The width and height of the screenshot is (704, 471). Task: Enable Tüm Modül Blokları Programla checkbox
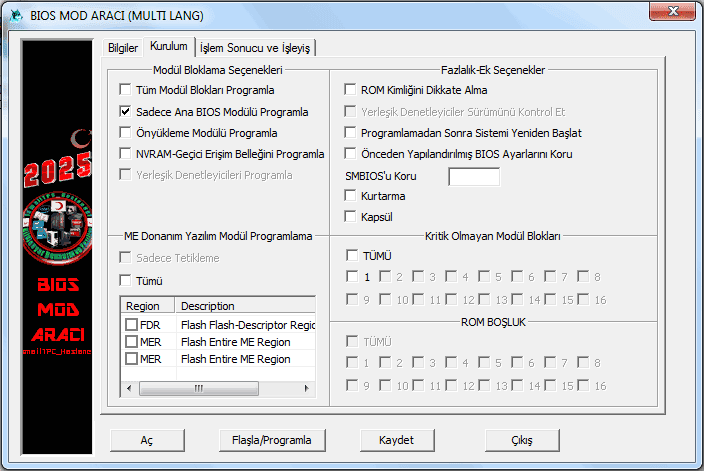coord(126,90)
